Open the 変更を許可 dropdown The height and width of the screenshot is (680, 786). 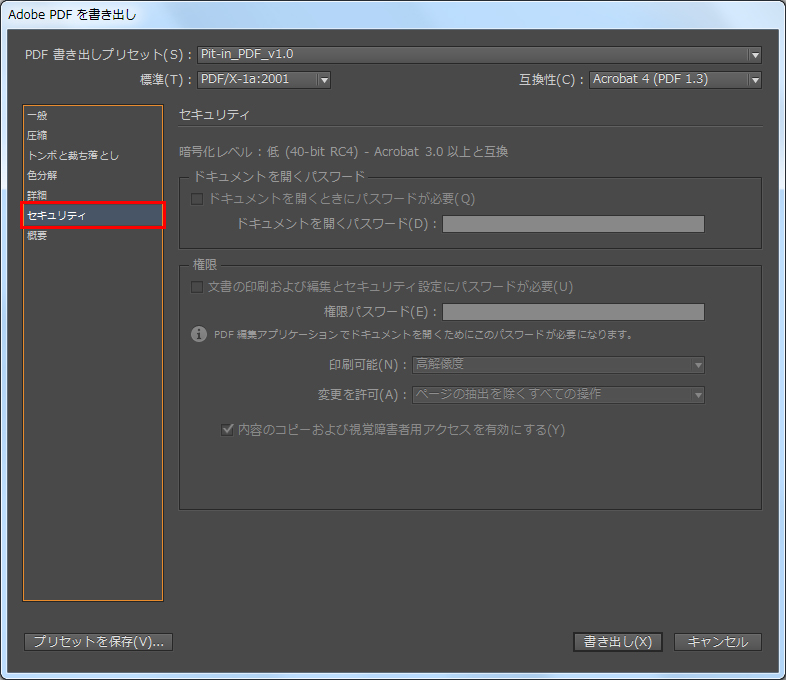[x=559, y=394]
